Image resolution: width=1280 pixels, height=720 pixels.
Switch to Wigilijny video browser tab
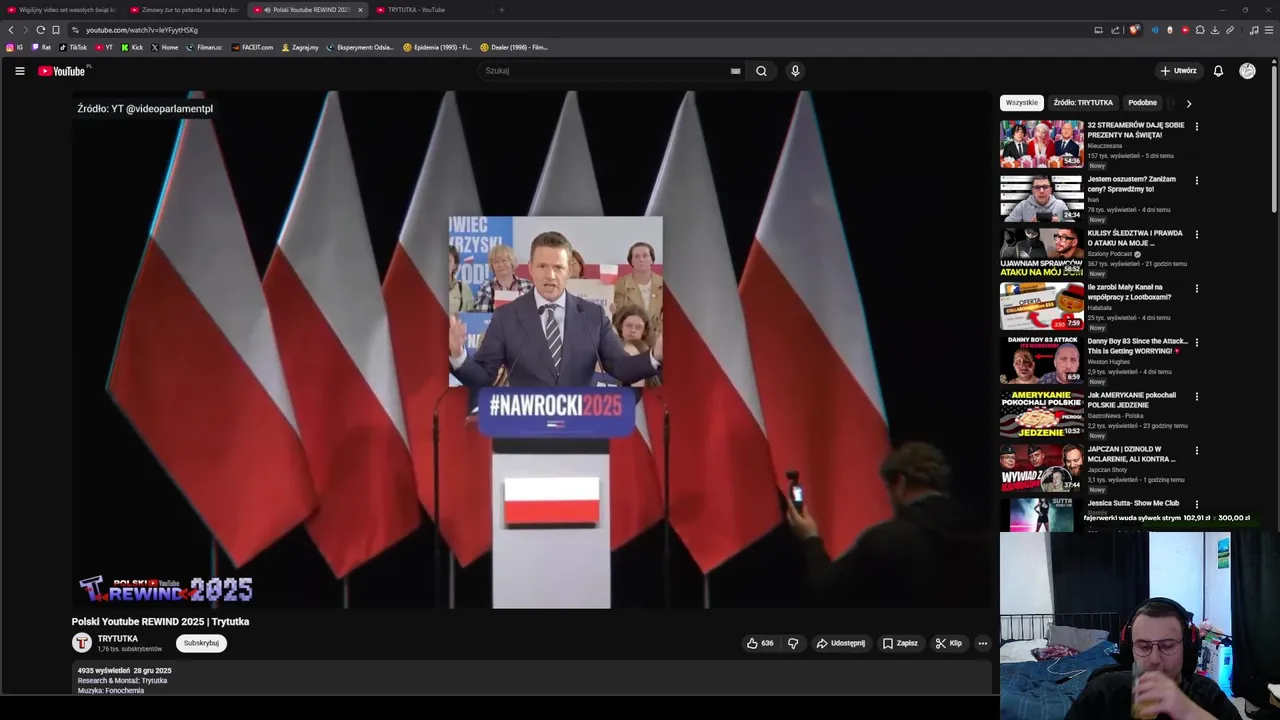[x=60, y=10]
